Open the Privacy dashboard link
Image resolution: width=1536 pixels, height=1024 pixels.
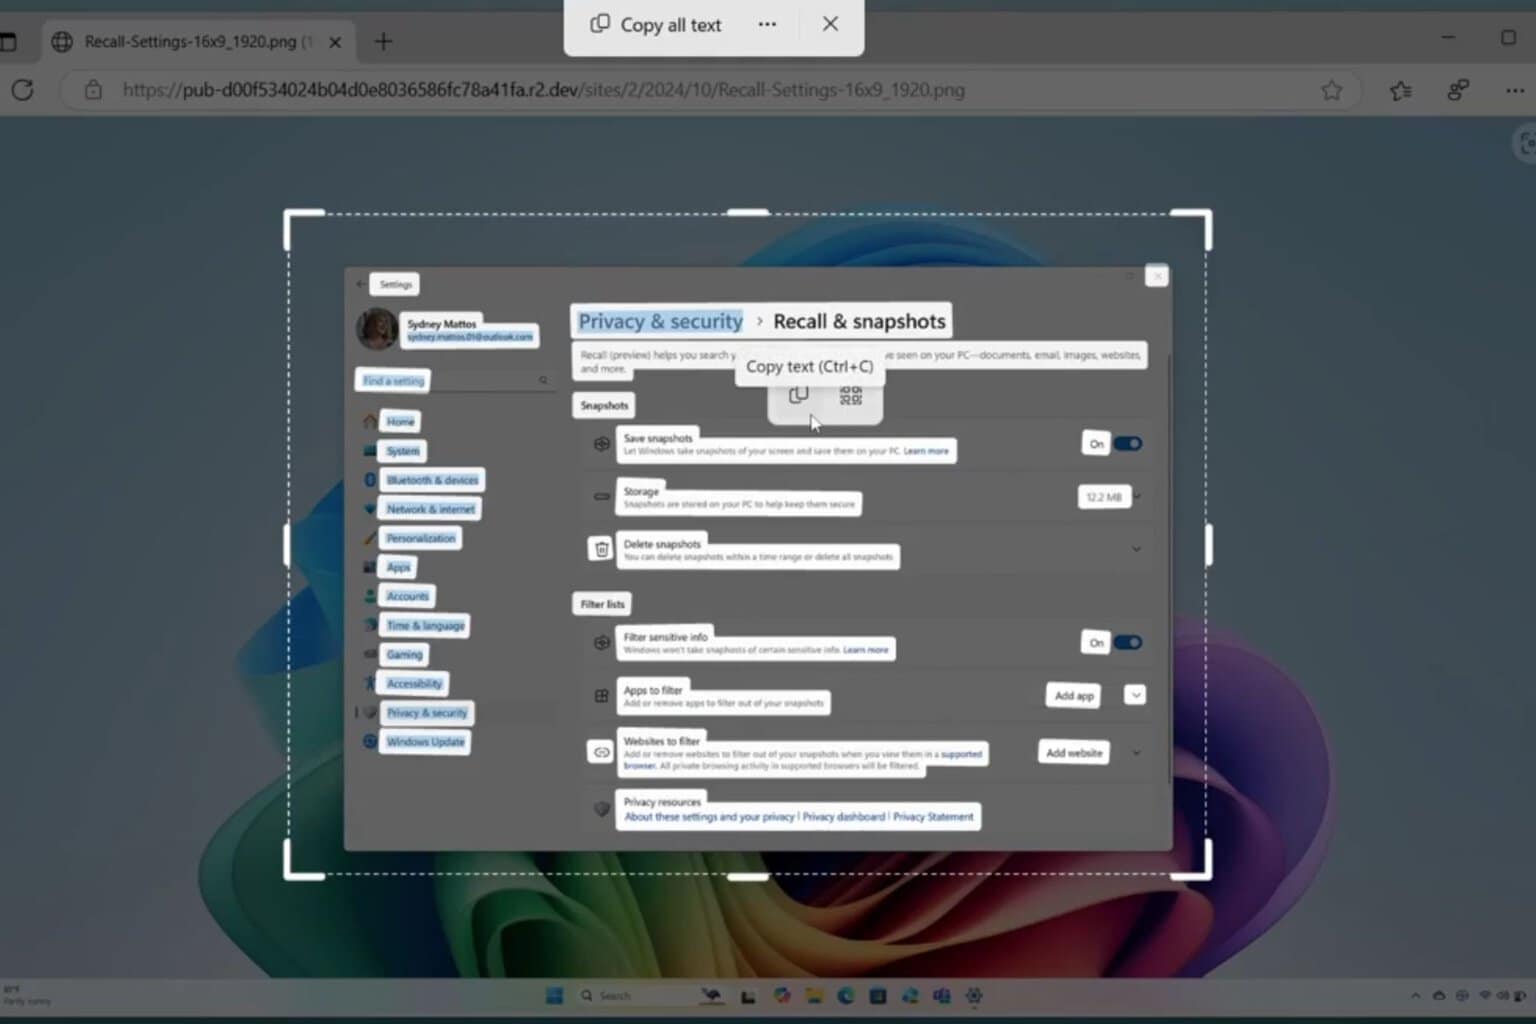coord(843,817)
